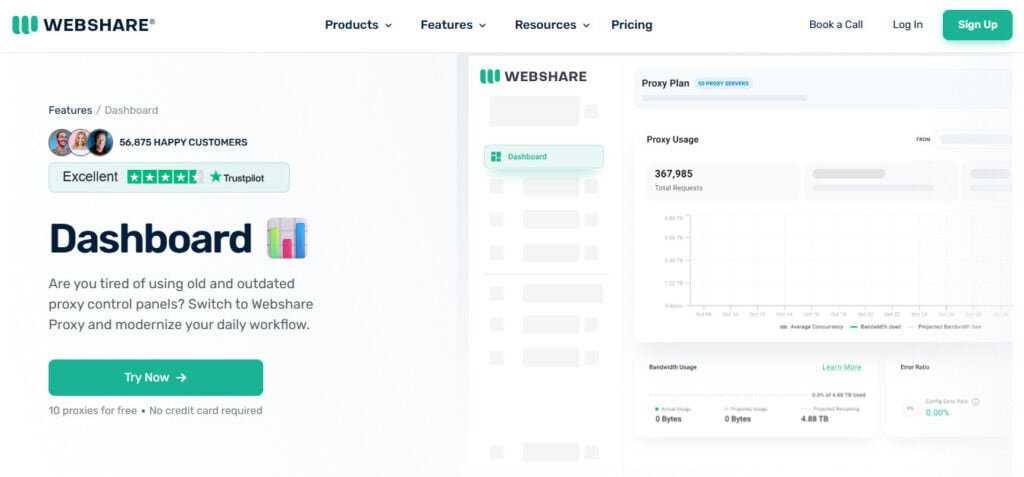Click the Average Concurrency legend entry

pos(812,326)
